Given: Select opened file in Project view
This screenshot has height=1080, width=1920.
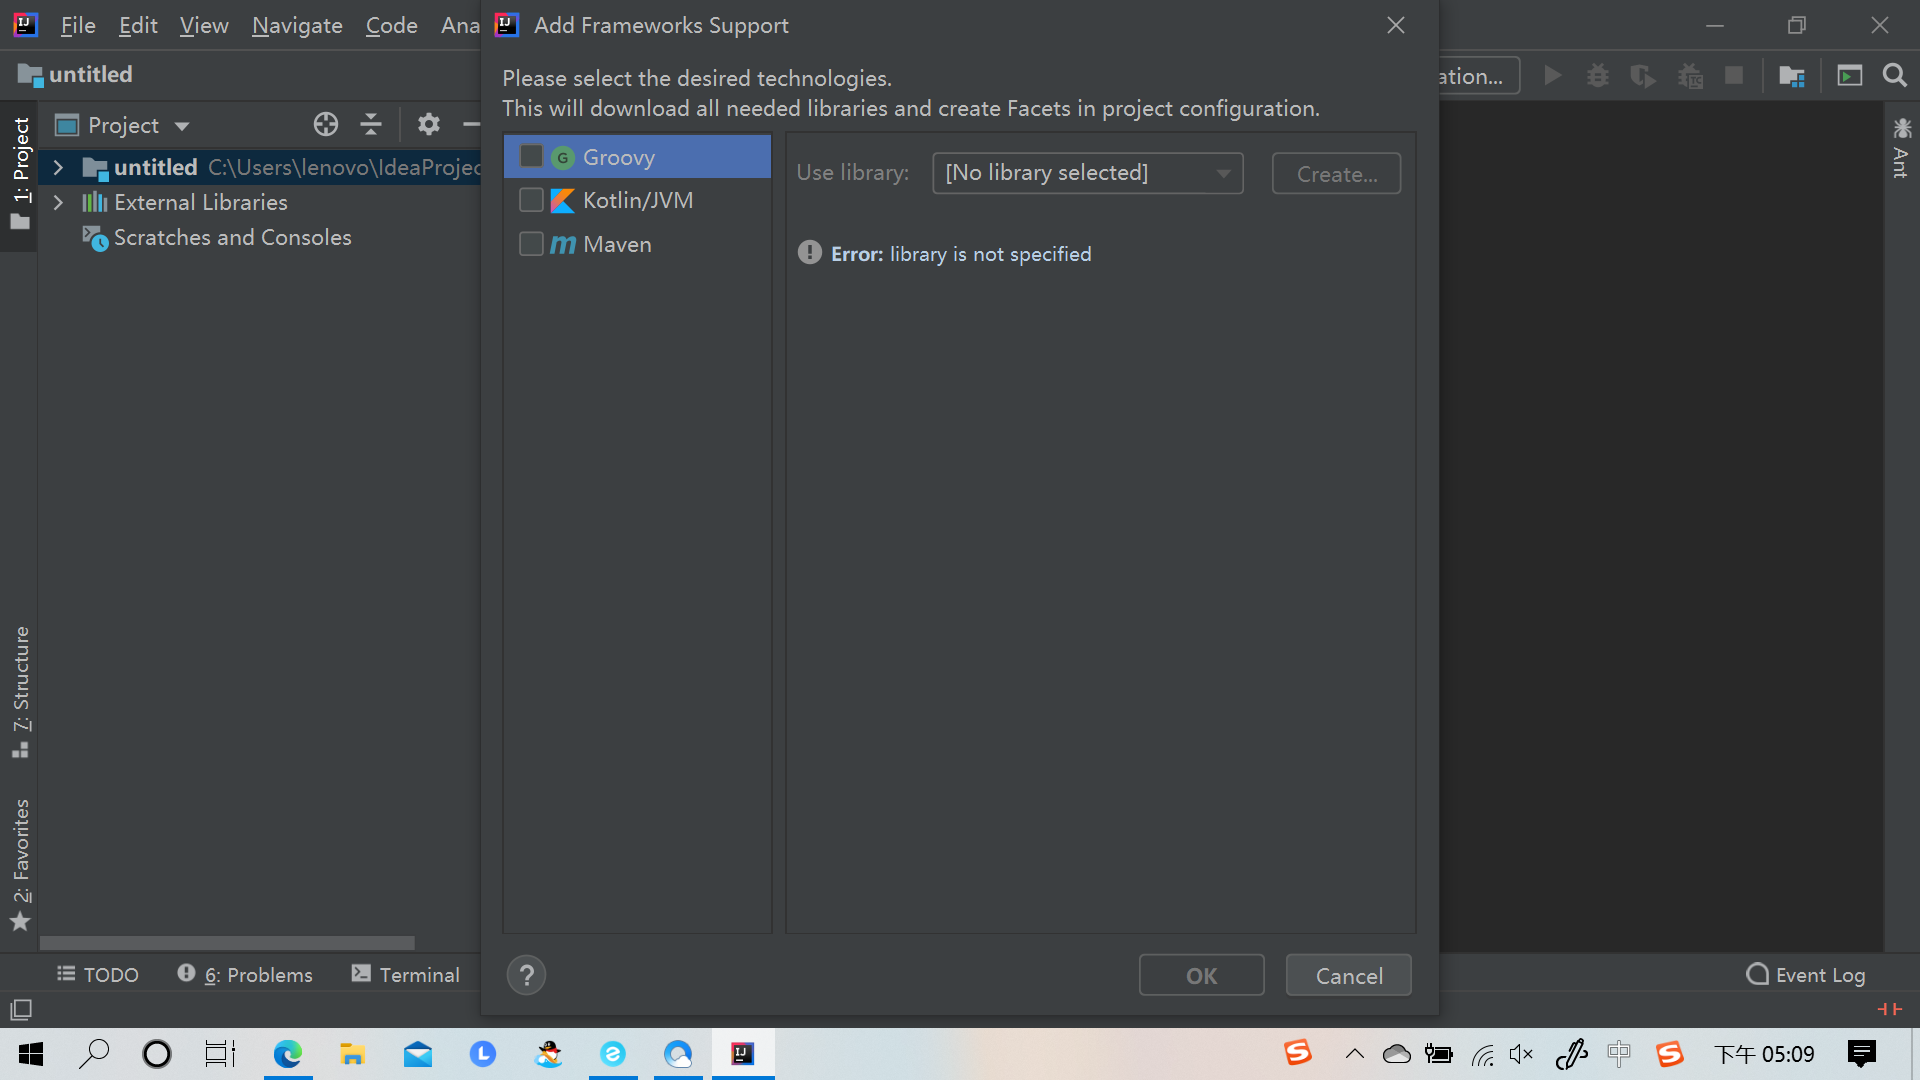Looking at the screenshot, I should pos(325,124).
